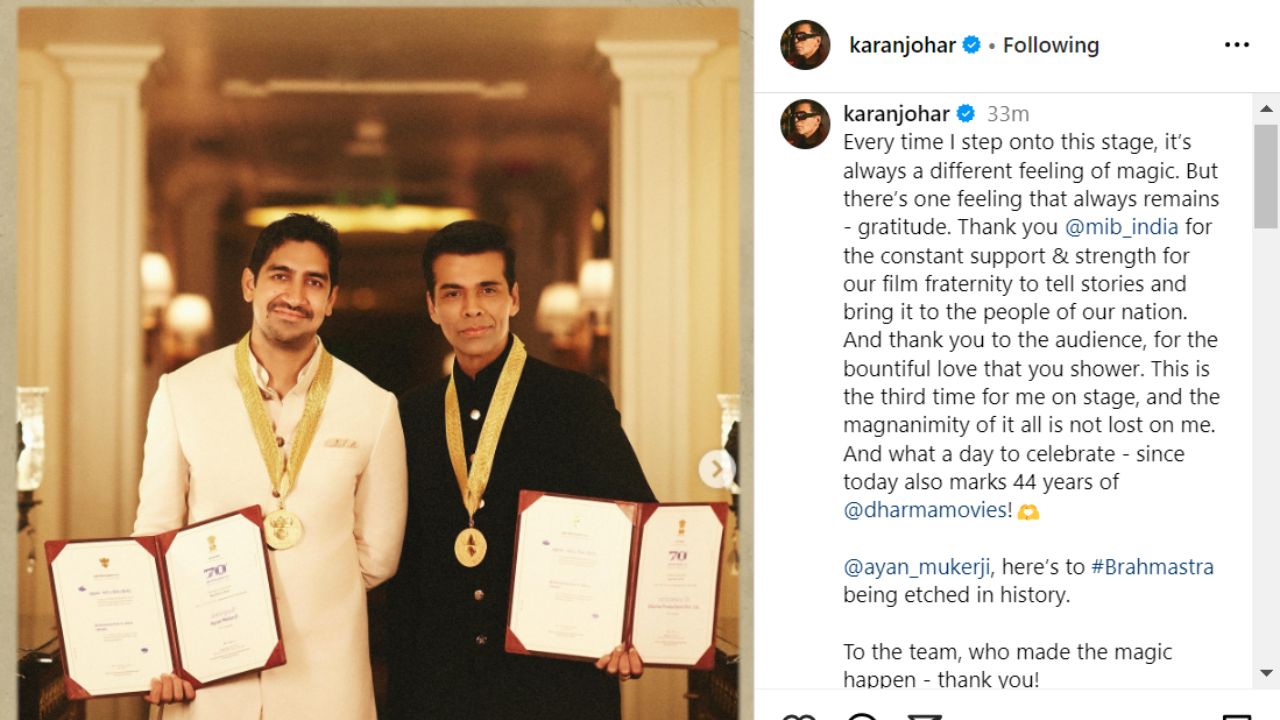Open the #Brahmastra hashtag
This screenshot has width=1280, height=720.
pos(1152,567)
